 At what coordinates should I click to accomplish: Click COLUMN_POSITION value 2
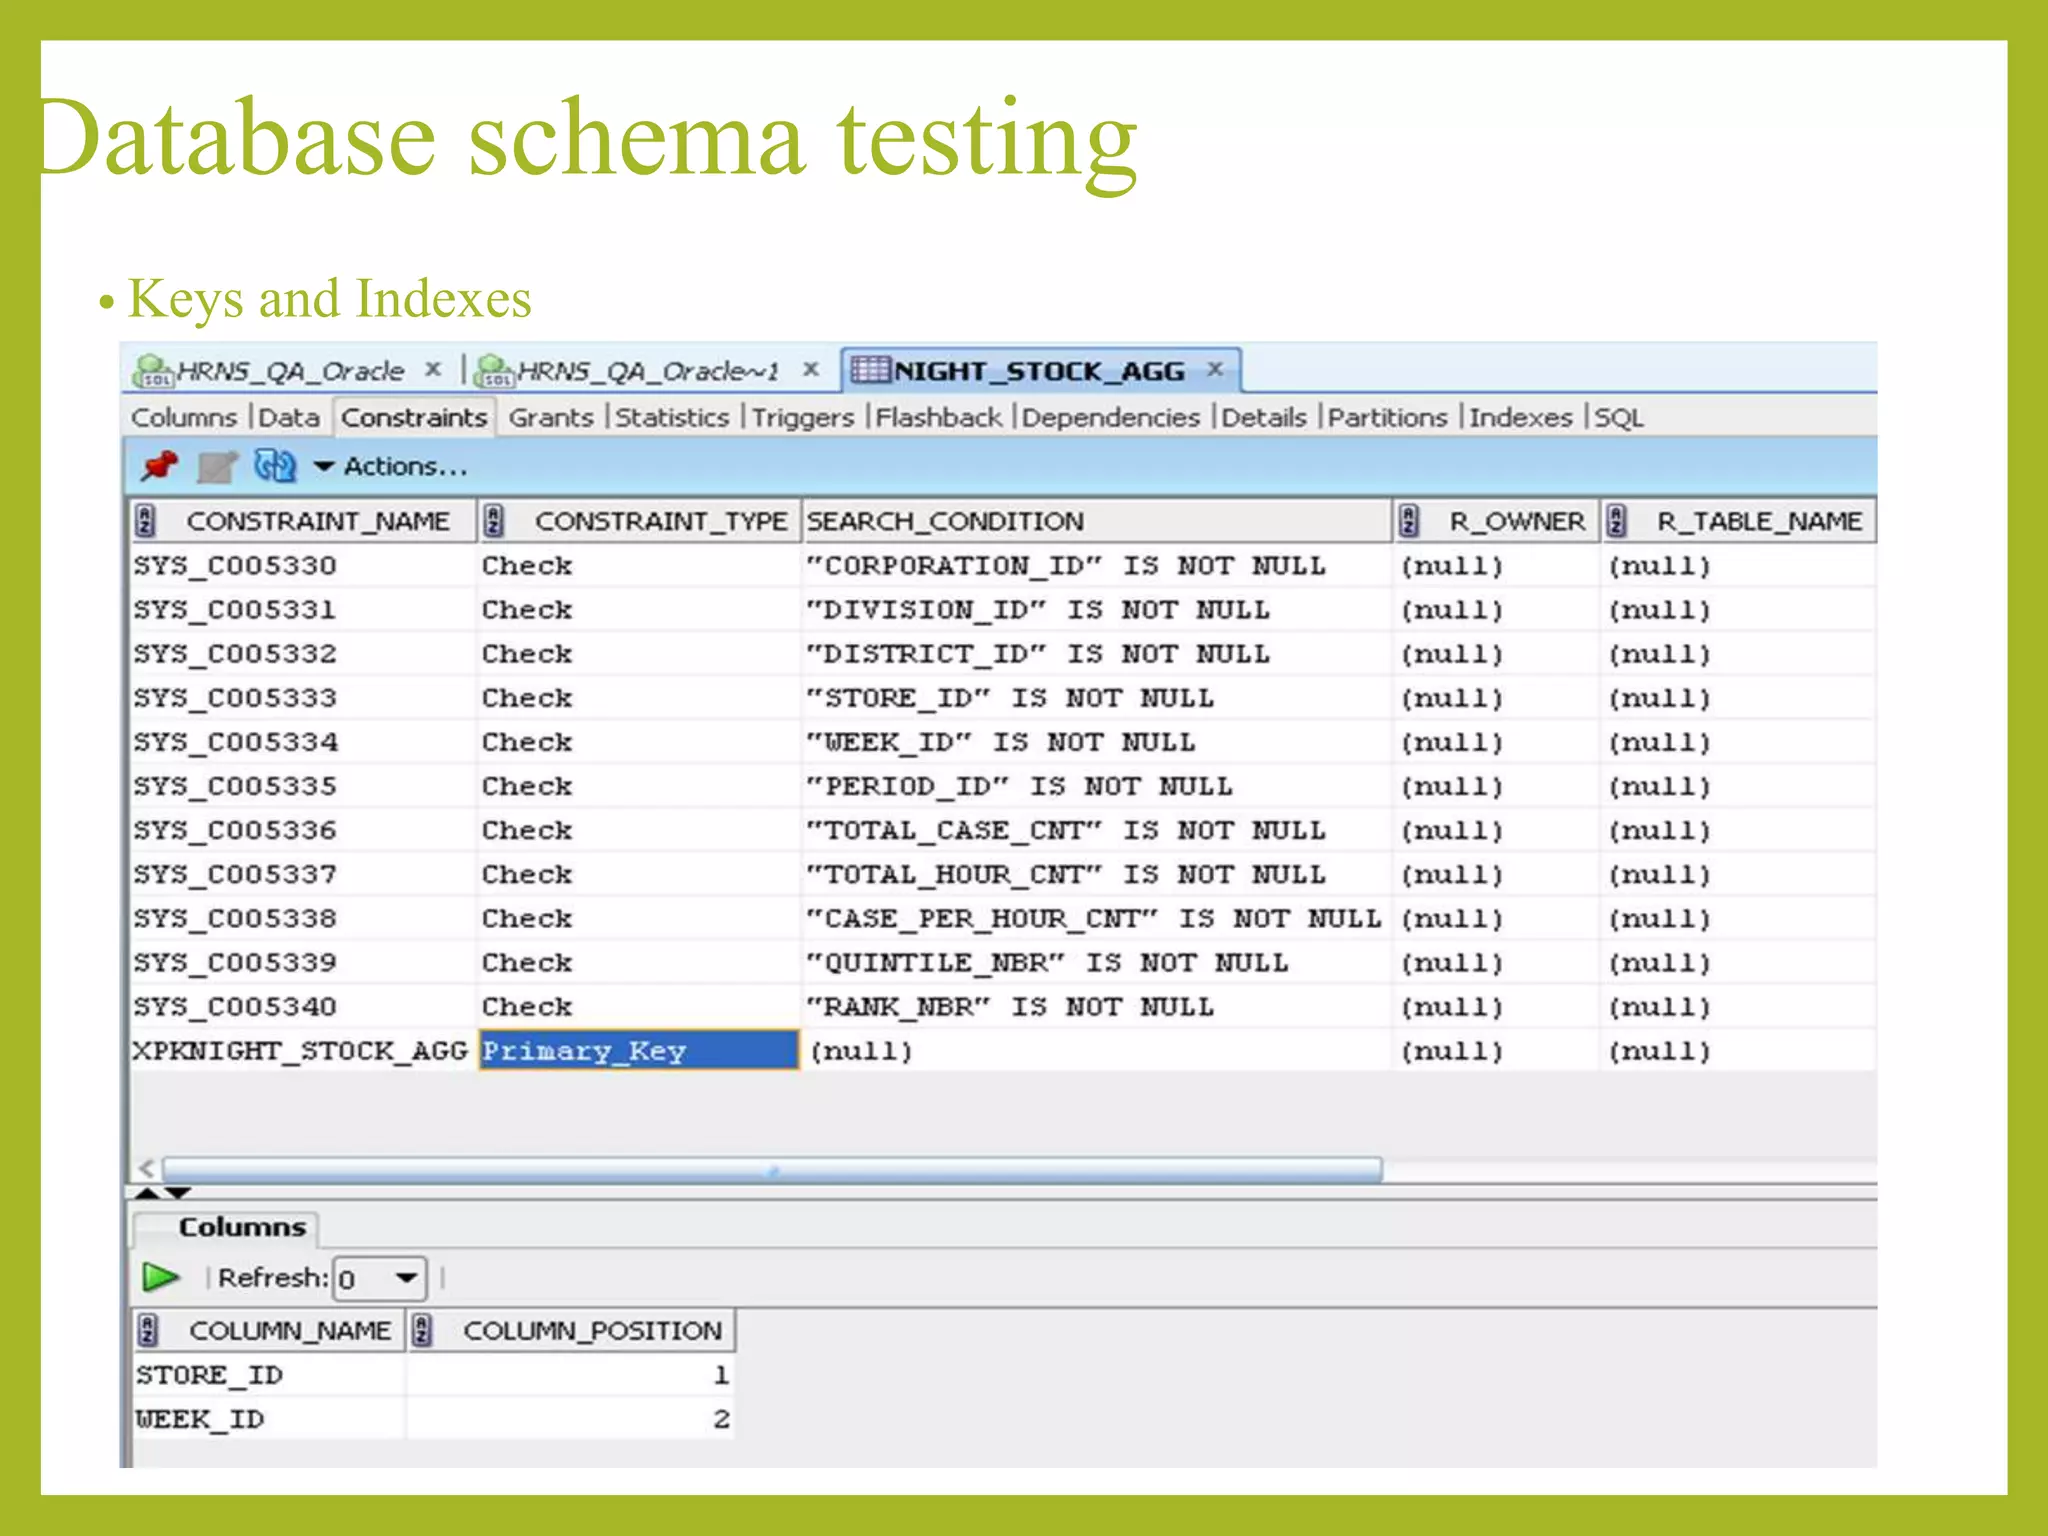click(721, 1419)
